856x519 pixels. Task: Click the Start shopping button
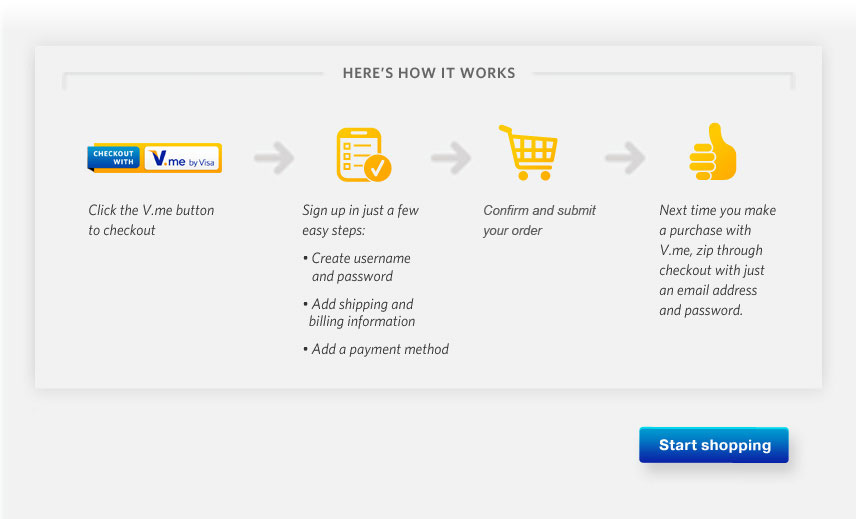click(x=714, y=445)
